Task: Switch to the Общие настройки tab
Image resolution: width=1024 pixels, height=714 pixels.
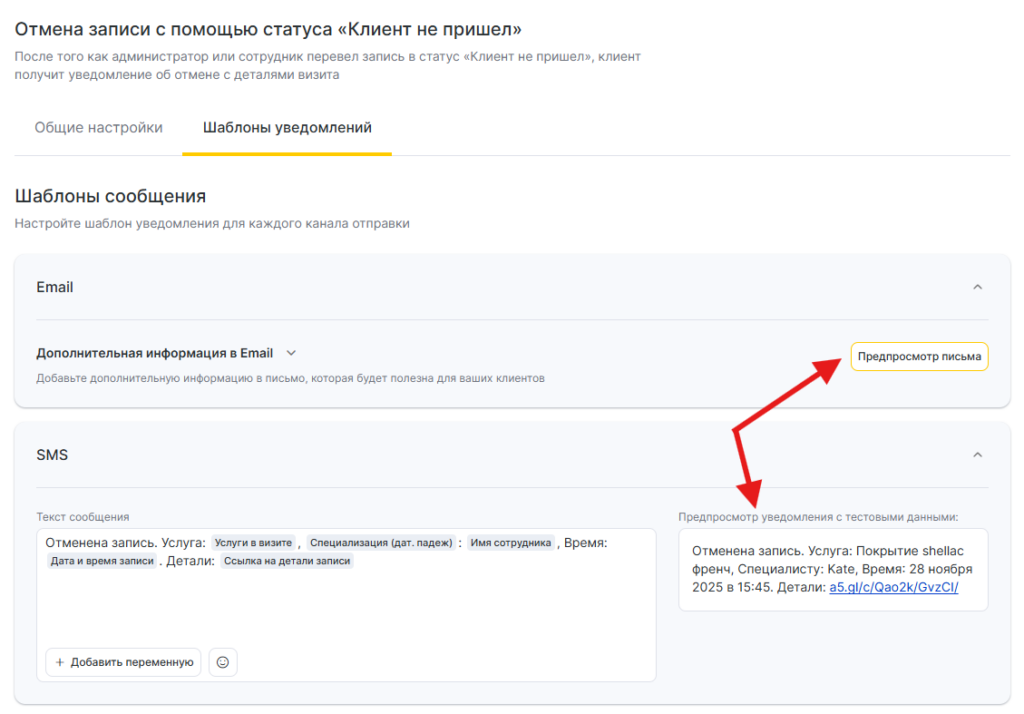Action: point(98,128)
